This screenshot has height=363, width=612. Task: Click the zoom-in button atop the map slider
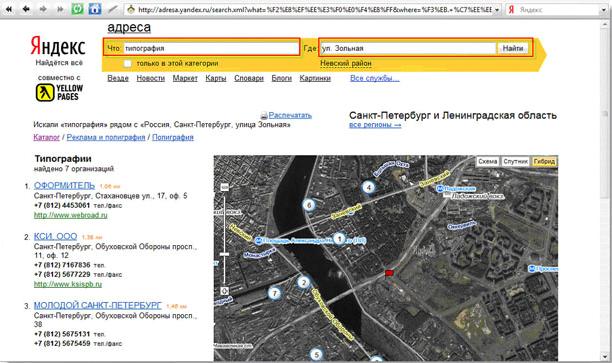[x=224, y=187]
